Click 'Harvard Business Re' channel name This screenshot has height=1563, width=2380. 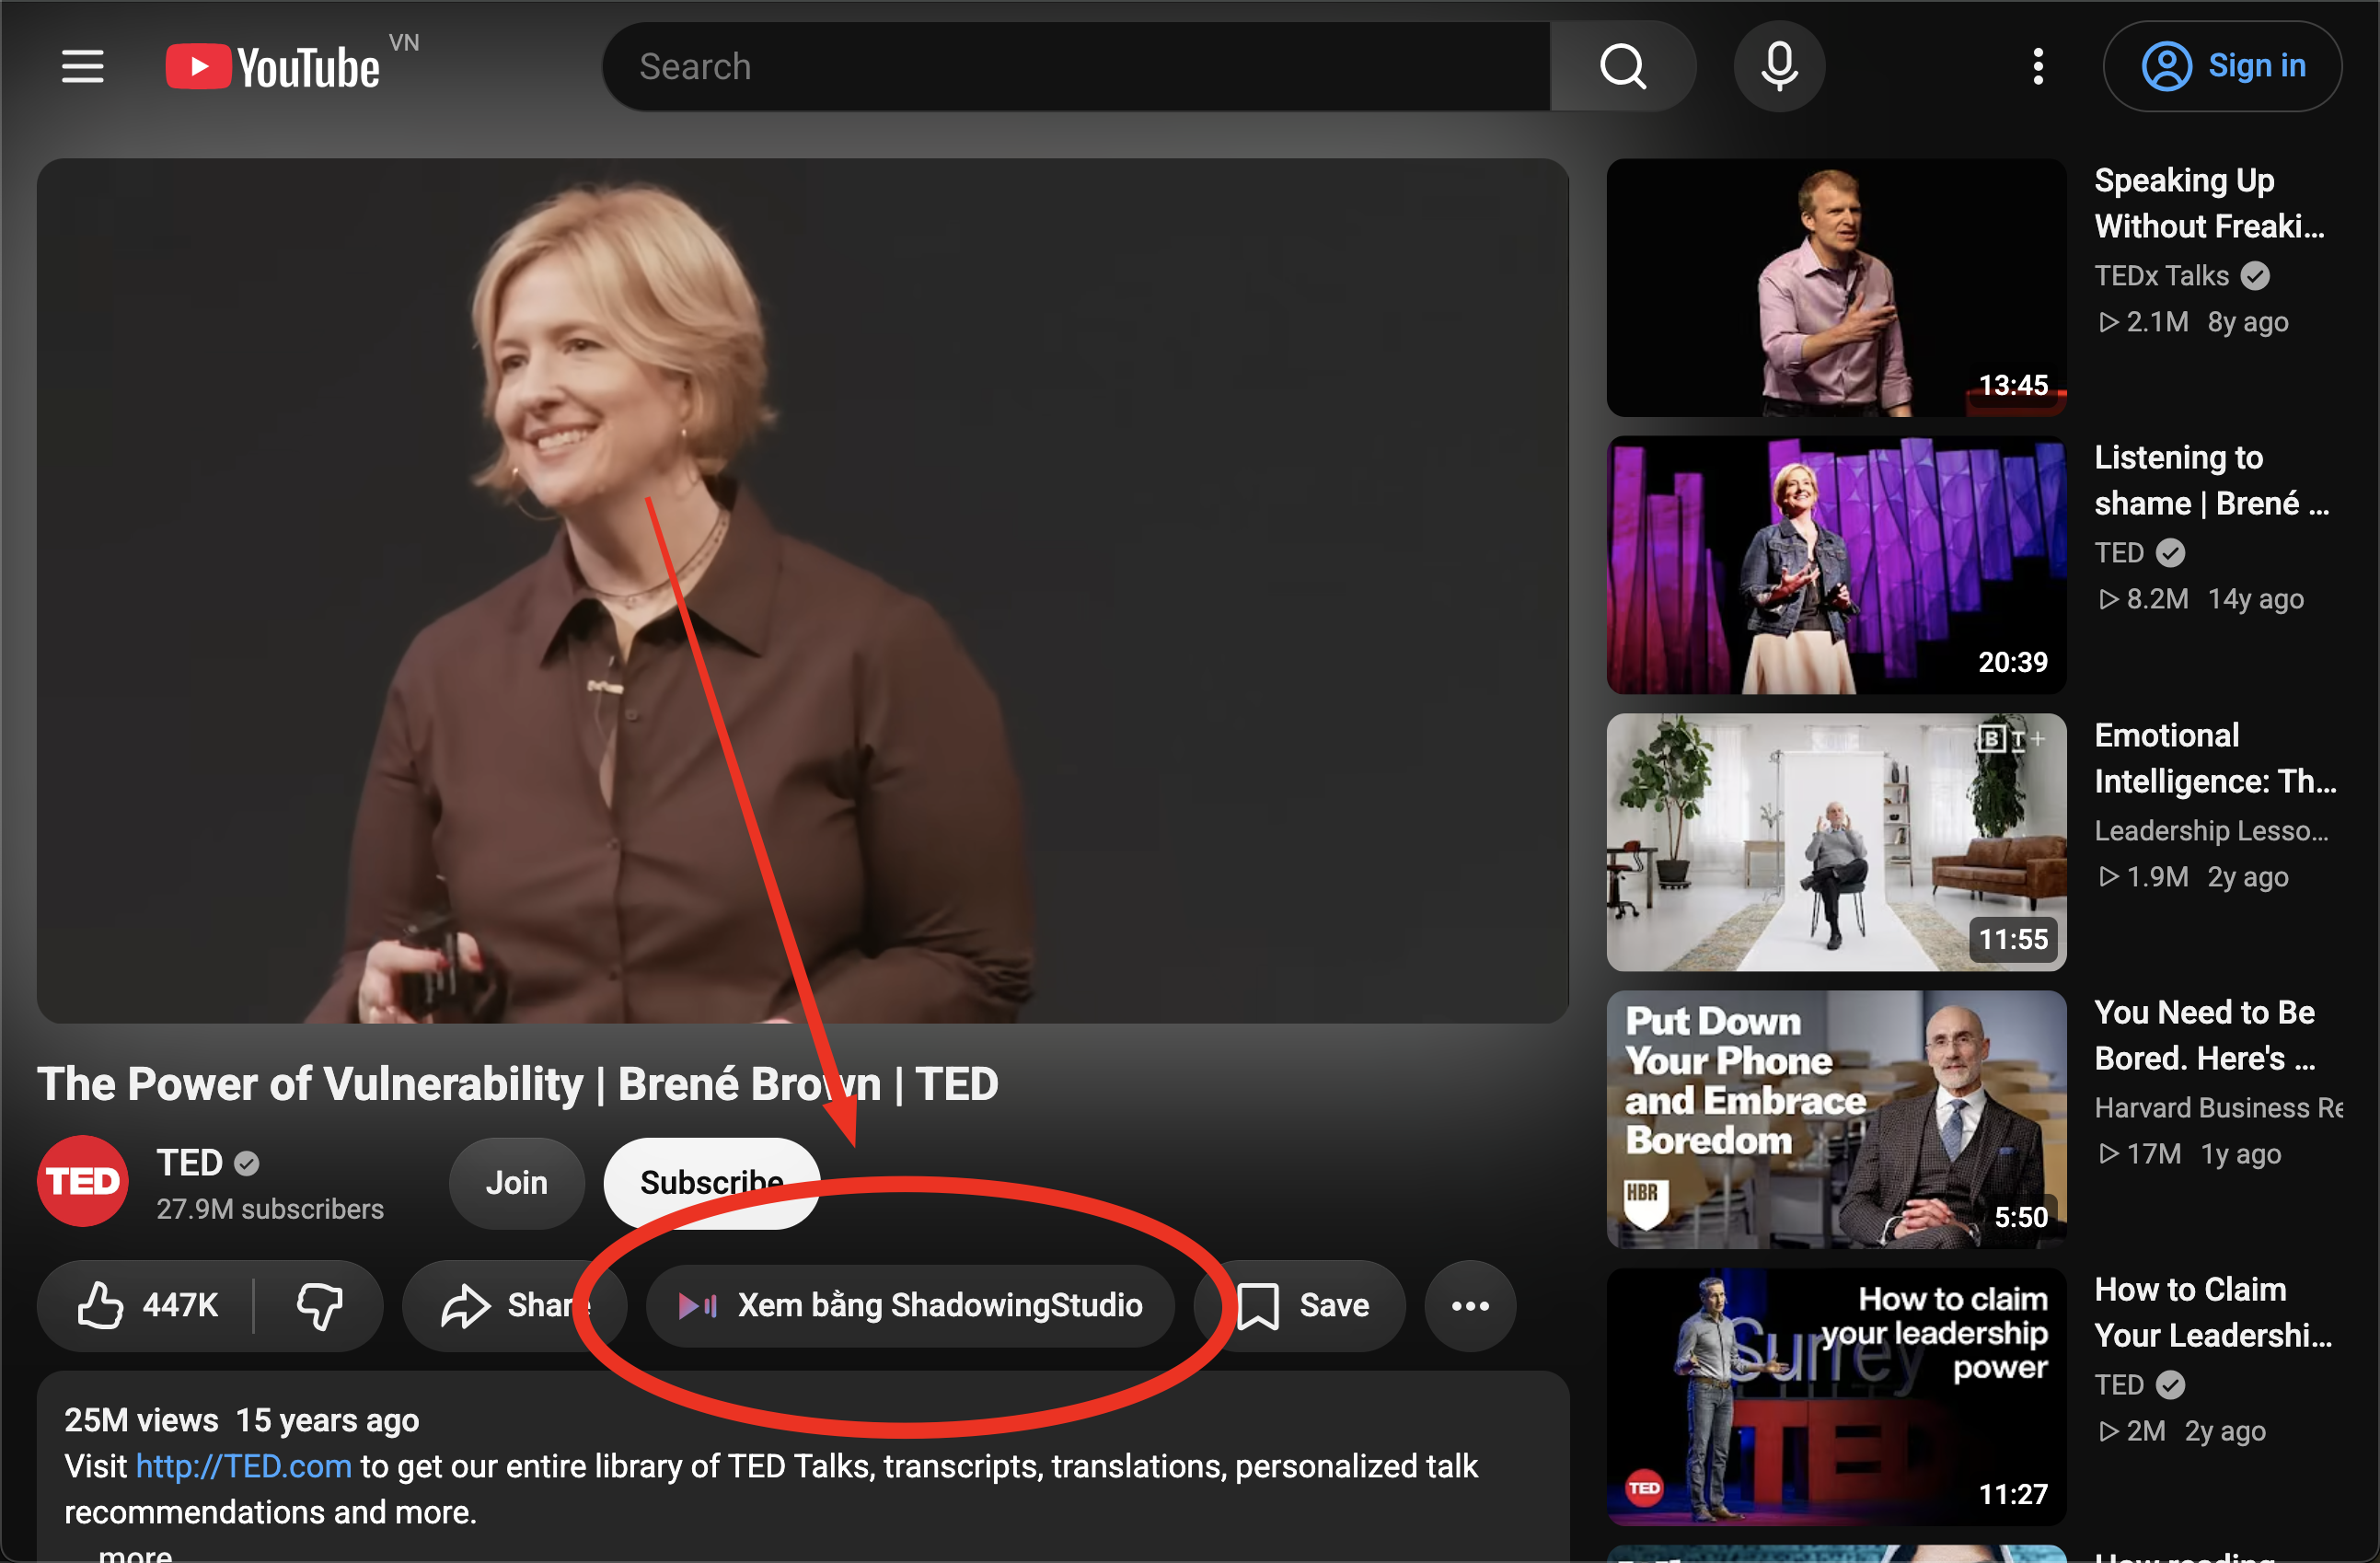coord(2218,1107)
